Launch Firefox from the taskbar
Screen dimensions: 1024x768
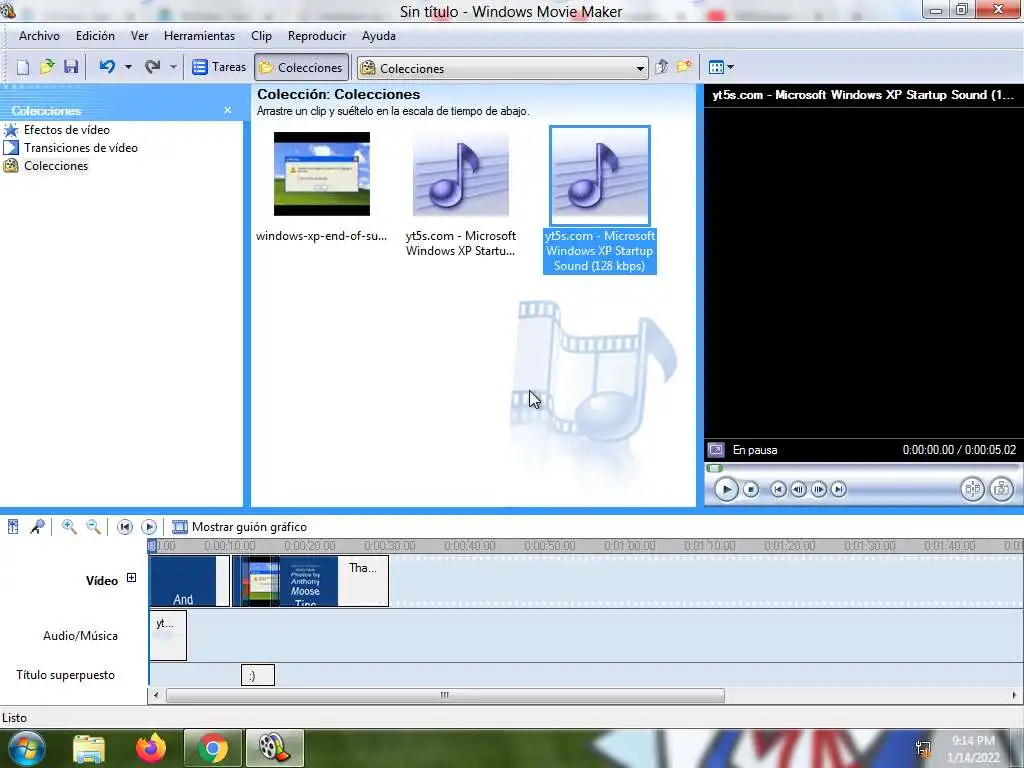point(151,748)
